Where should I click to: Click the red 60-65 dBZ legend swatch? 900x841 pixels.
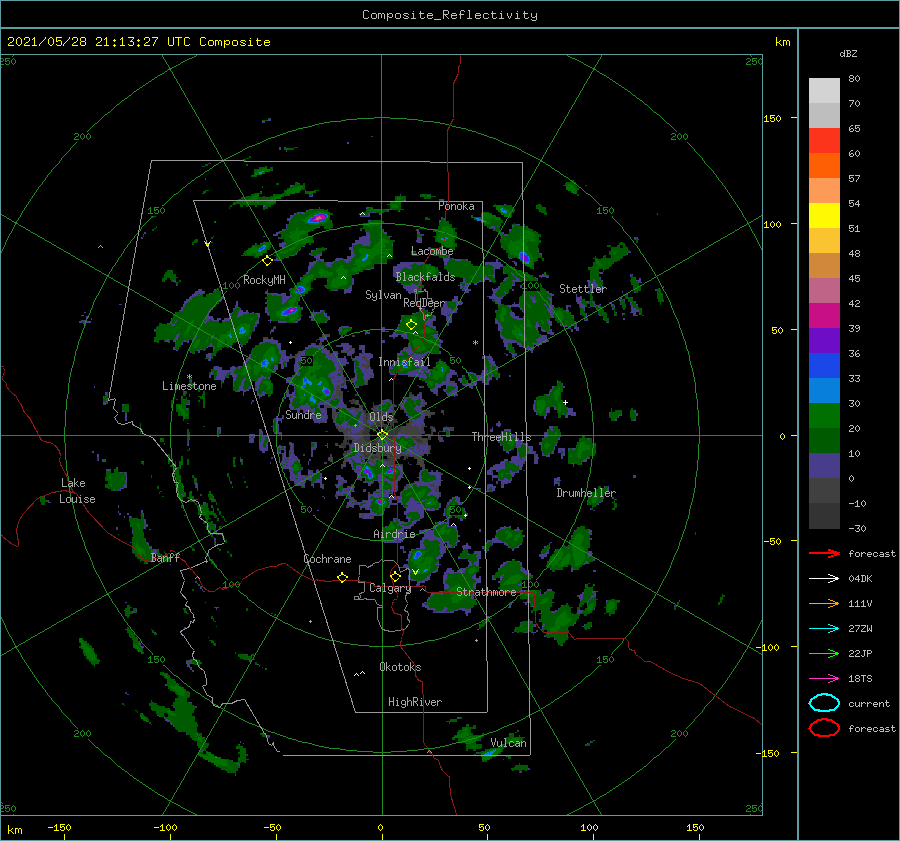(x=824, y=141)
